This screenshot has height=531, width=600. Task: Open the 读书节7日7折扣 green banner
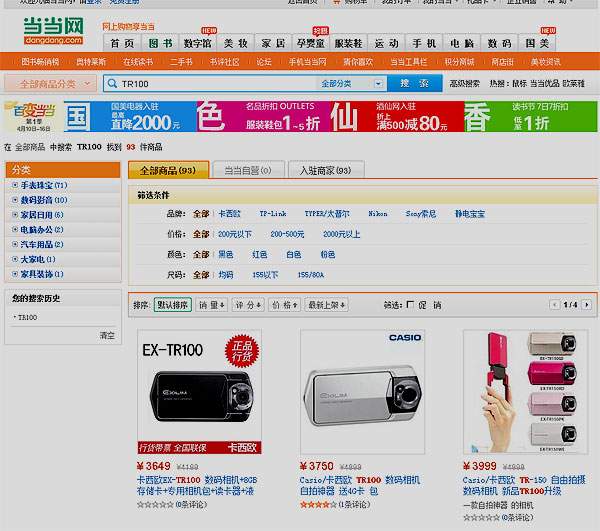(x=531, y=116)
